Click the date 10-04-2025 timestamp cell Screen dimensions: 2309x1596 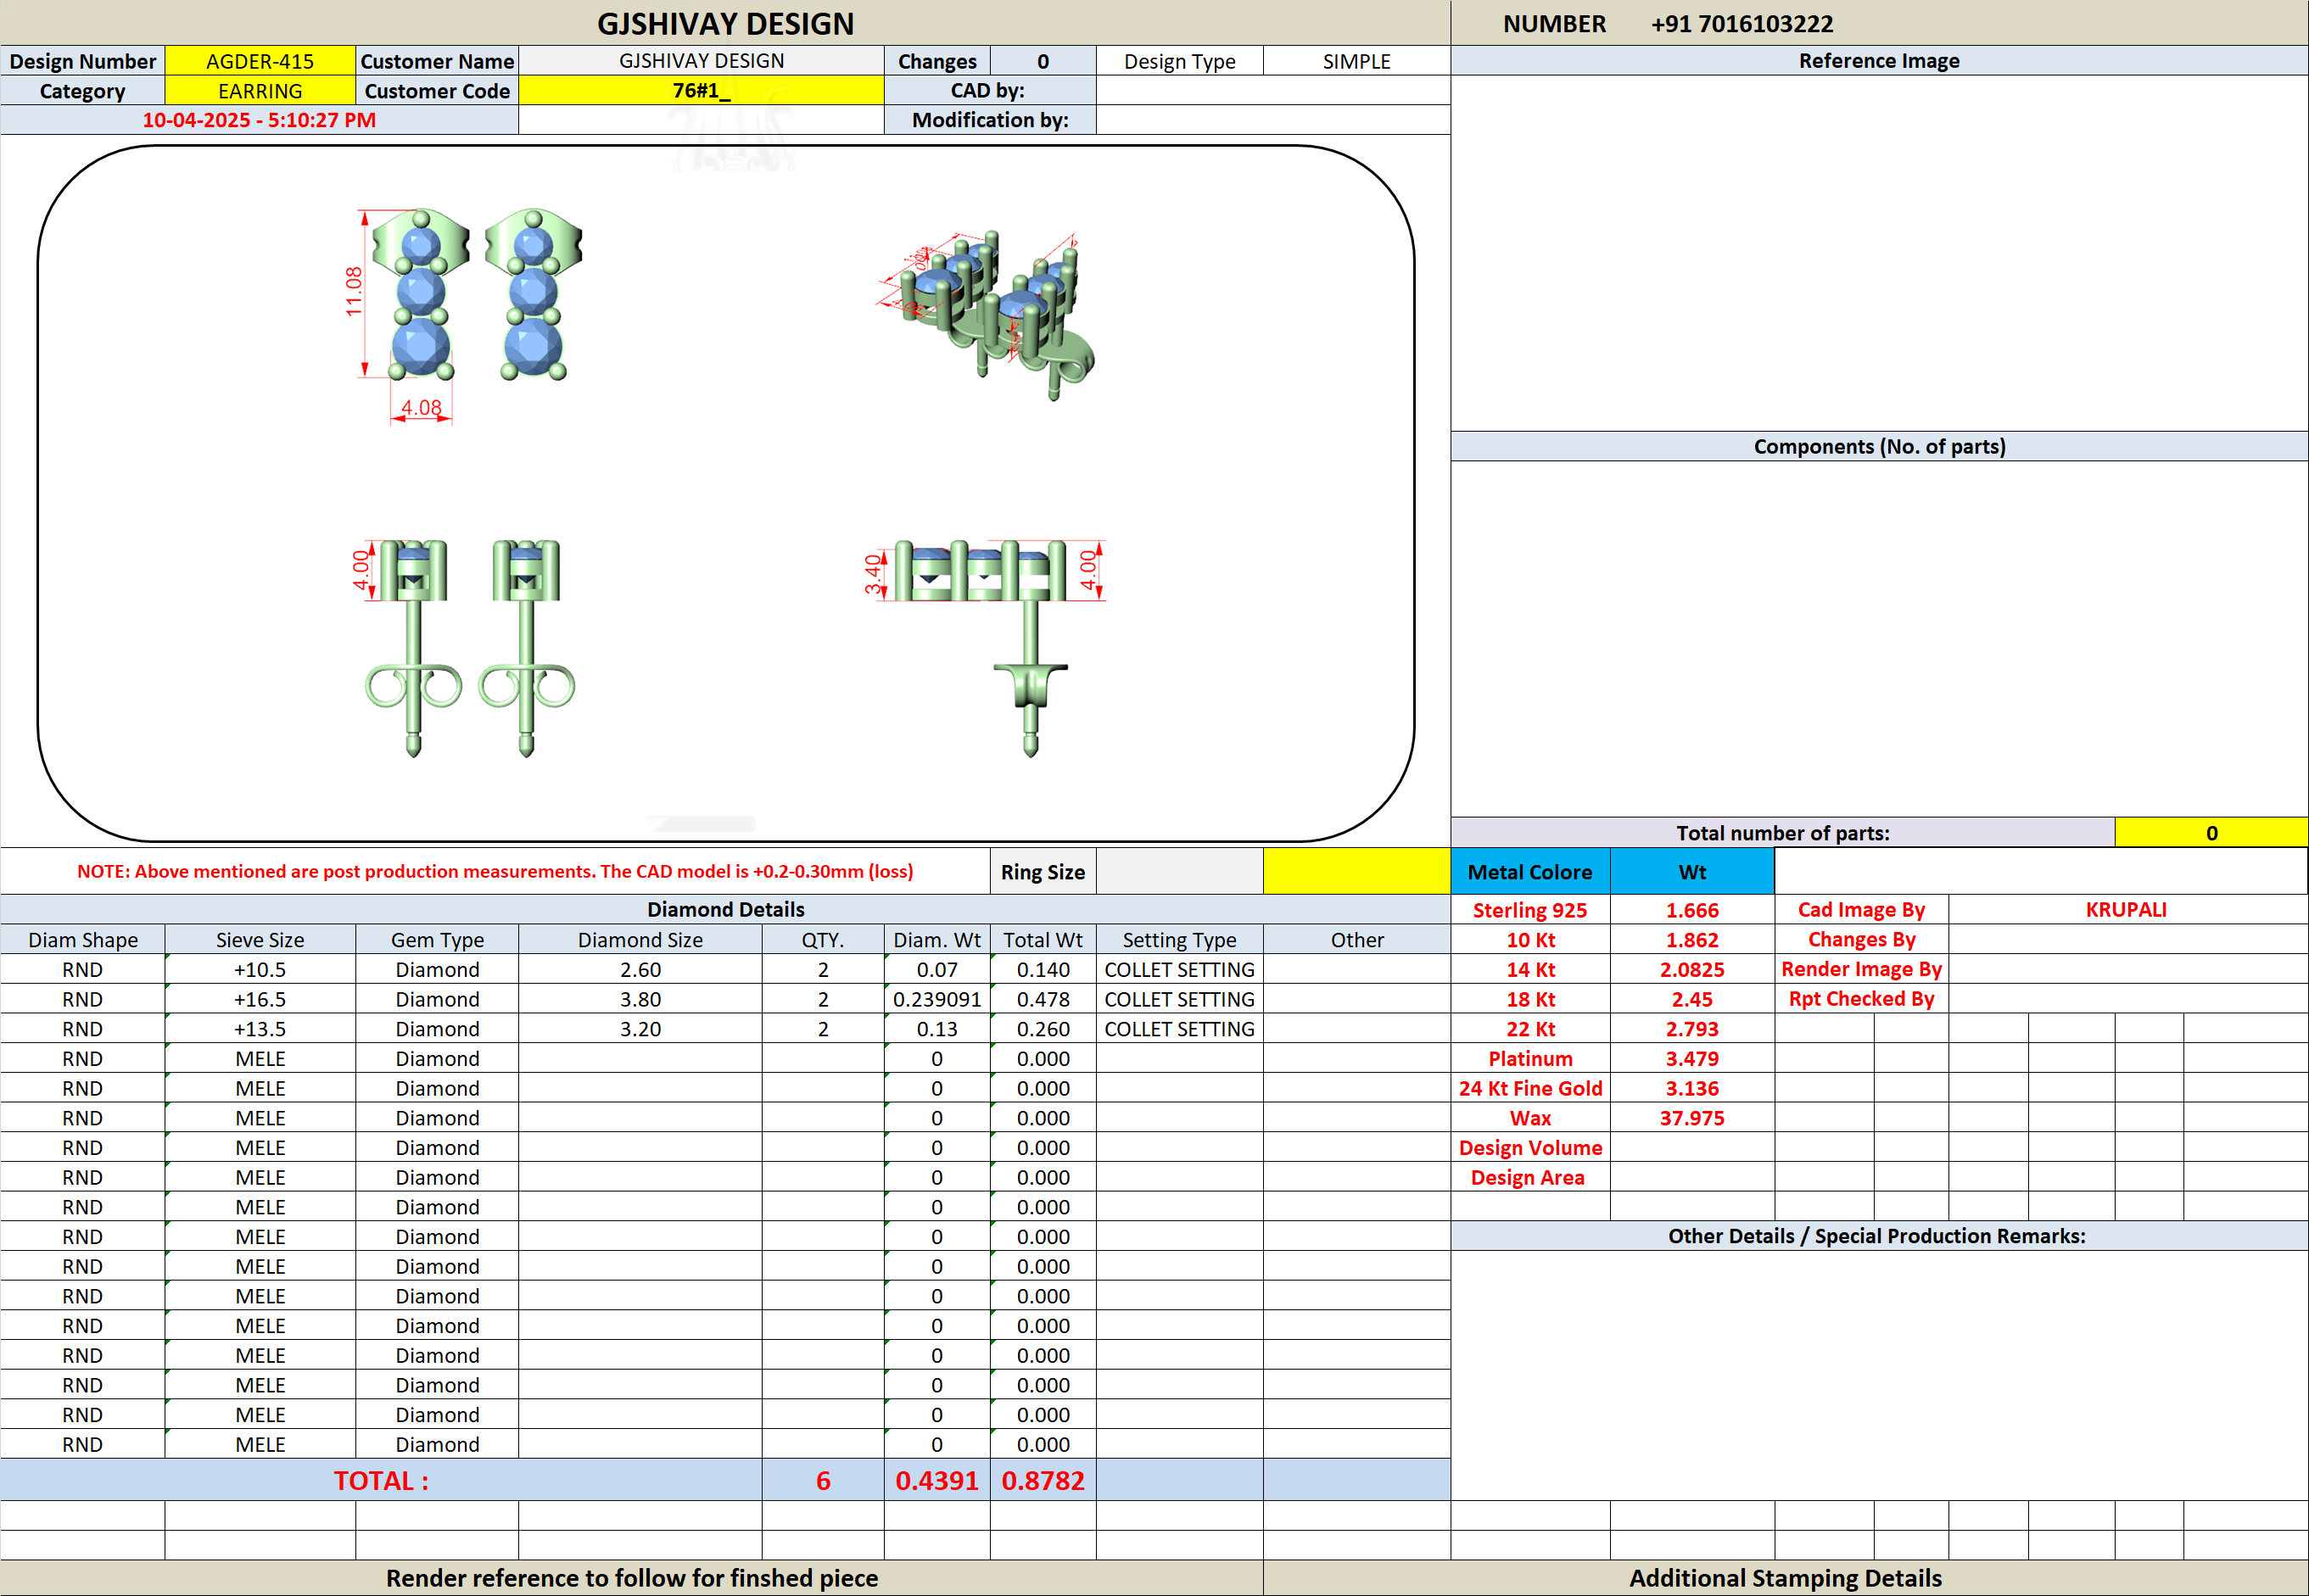(259, 120)
